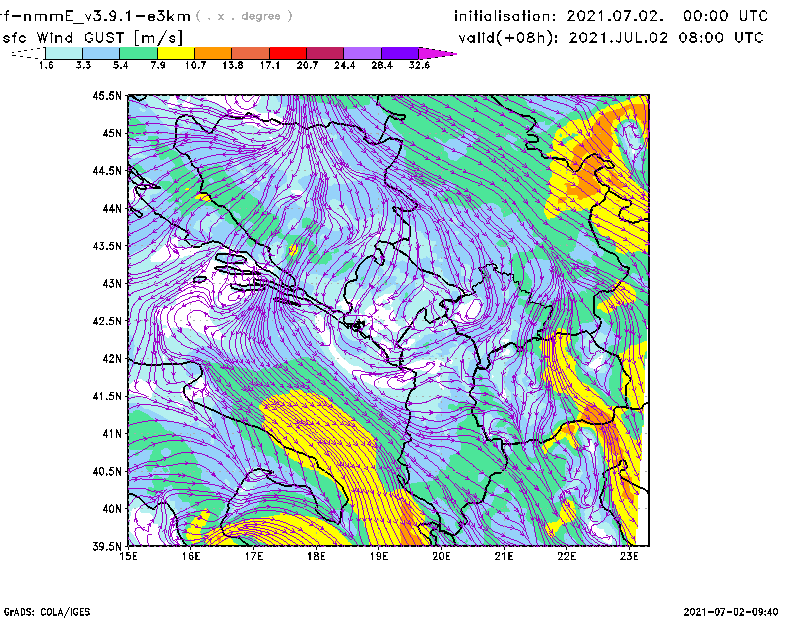Click the 17E longitude label
The image size is (800, 618).
coord(254,556)
